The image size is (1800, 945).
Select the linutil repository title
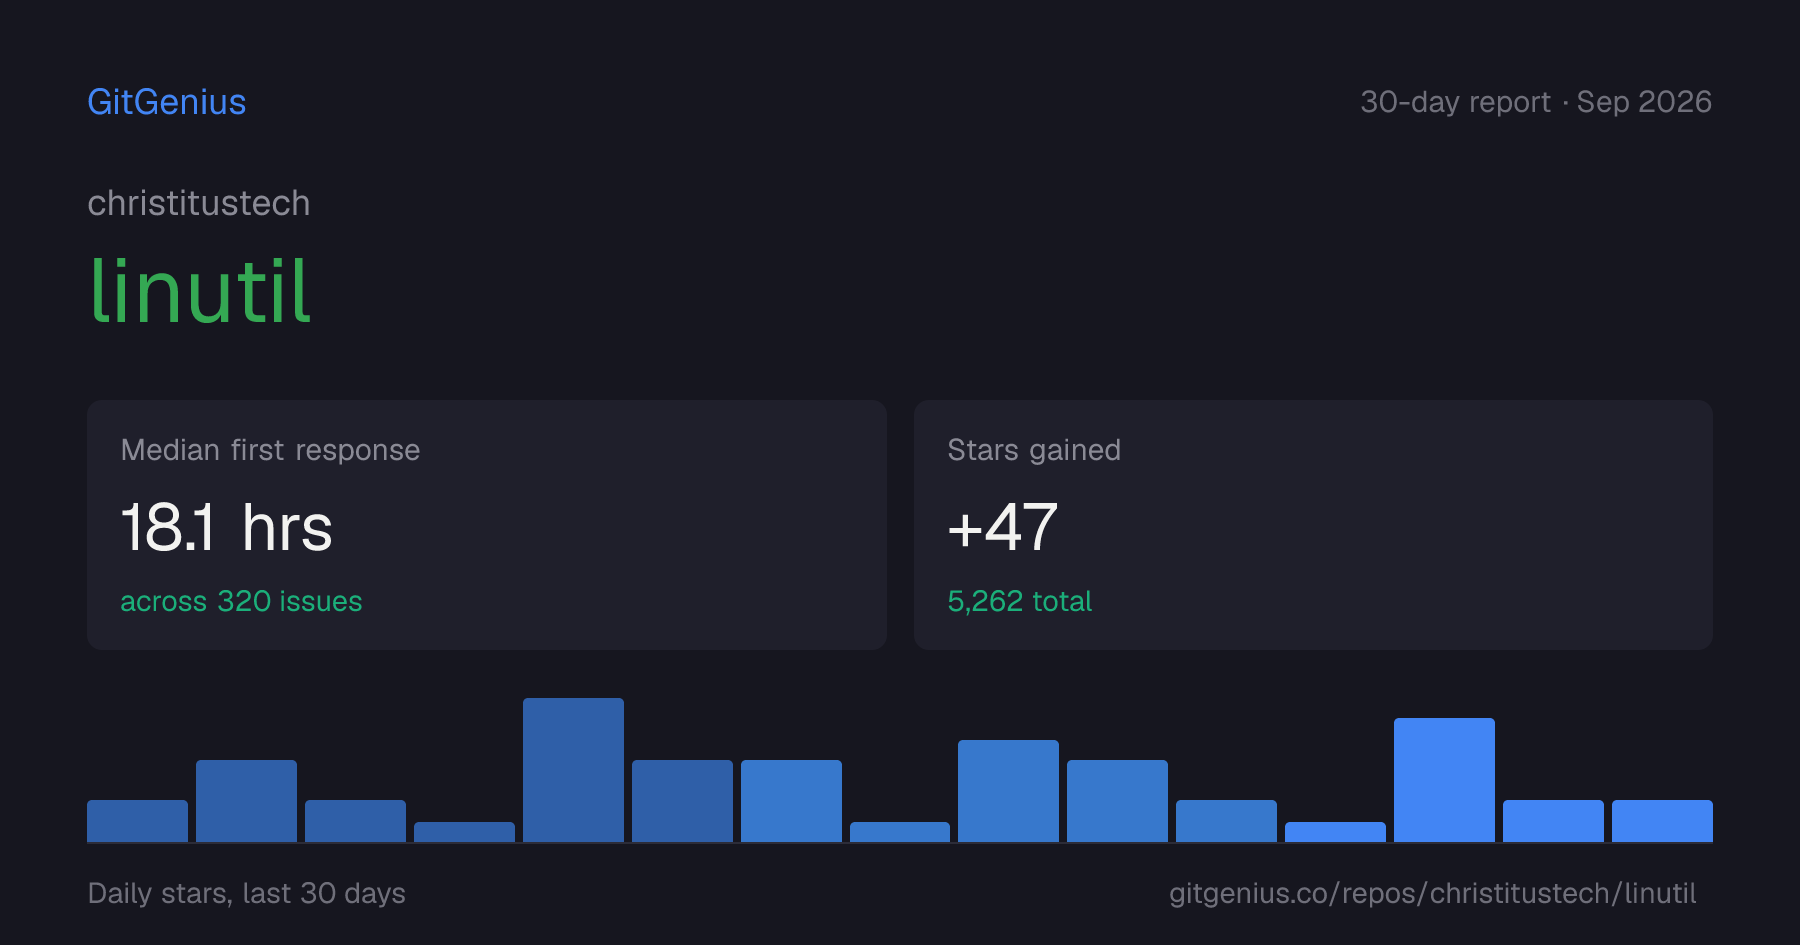point(200,291)
